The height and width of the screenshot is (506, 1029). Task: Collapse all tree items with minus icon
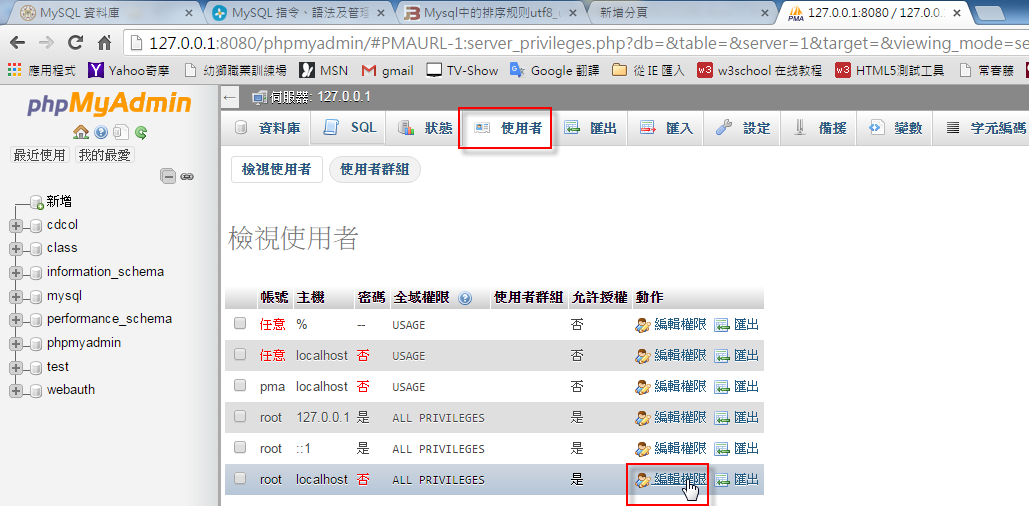pyautogui.click(x=169, y=177)
